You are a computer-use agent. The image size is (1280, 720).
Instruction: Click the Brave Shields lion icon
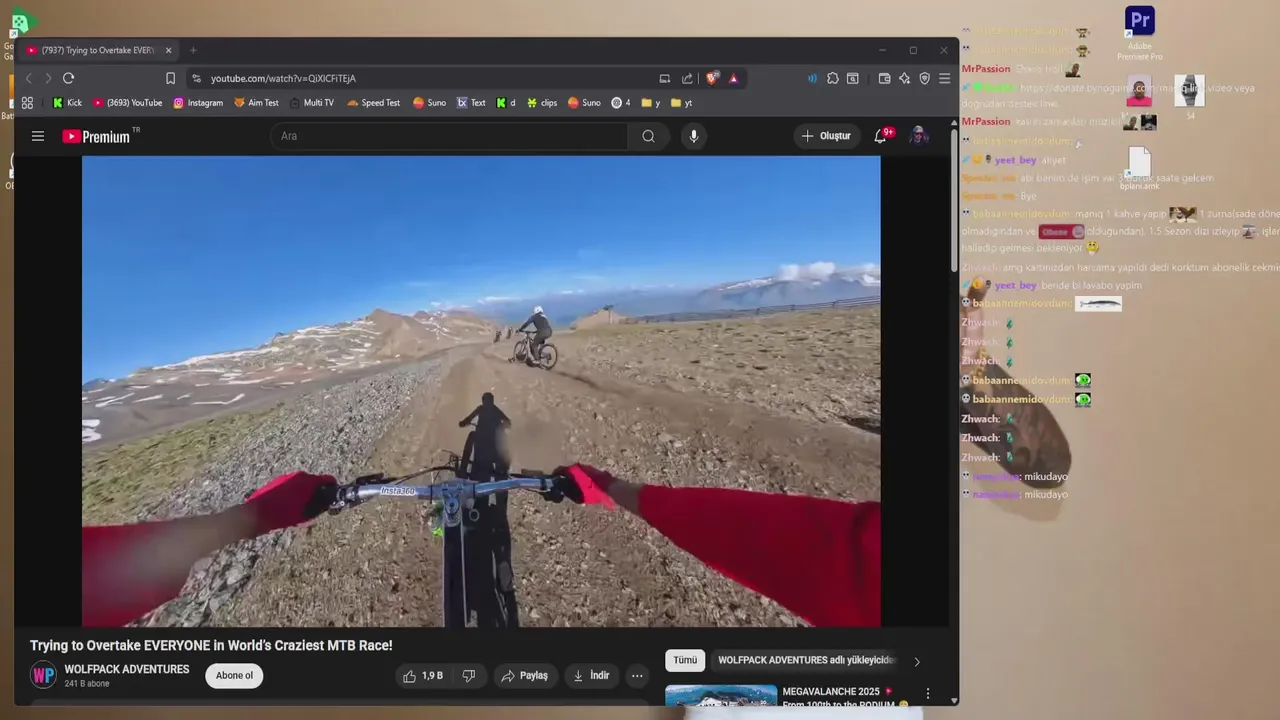coord(712,78)
